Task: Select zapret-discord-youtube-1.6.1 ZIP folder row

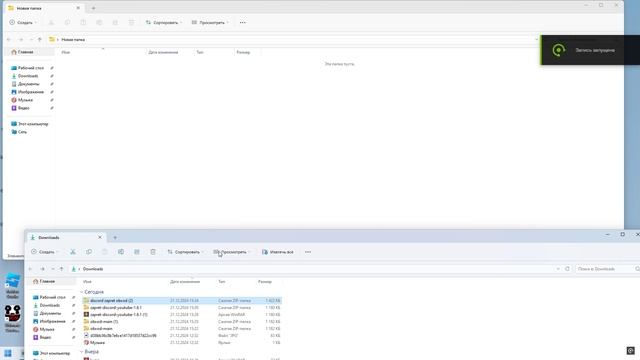Action: (x=182, y=307)
